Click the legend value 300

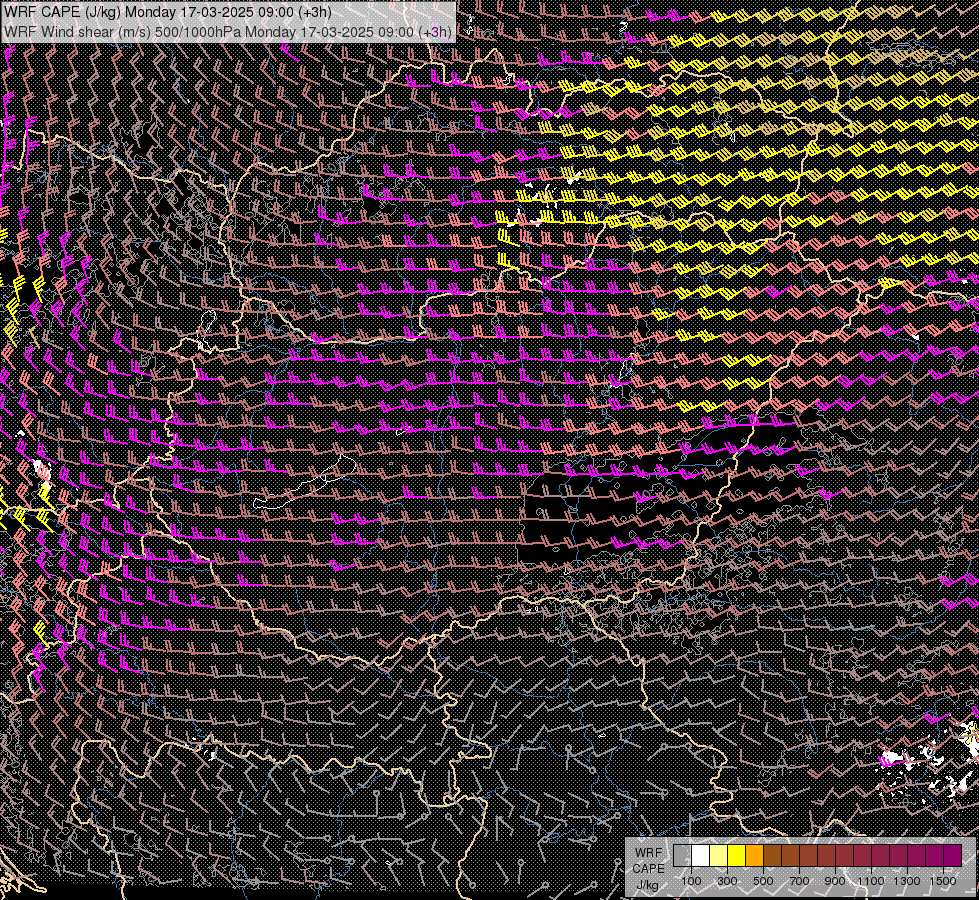click(x=727, y=881)
